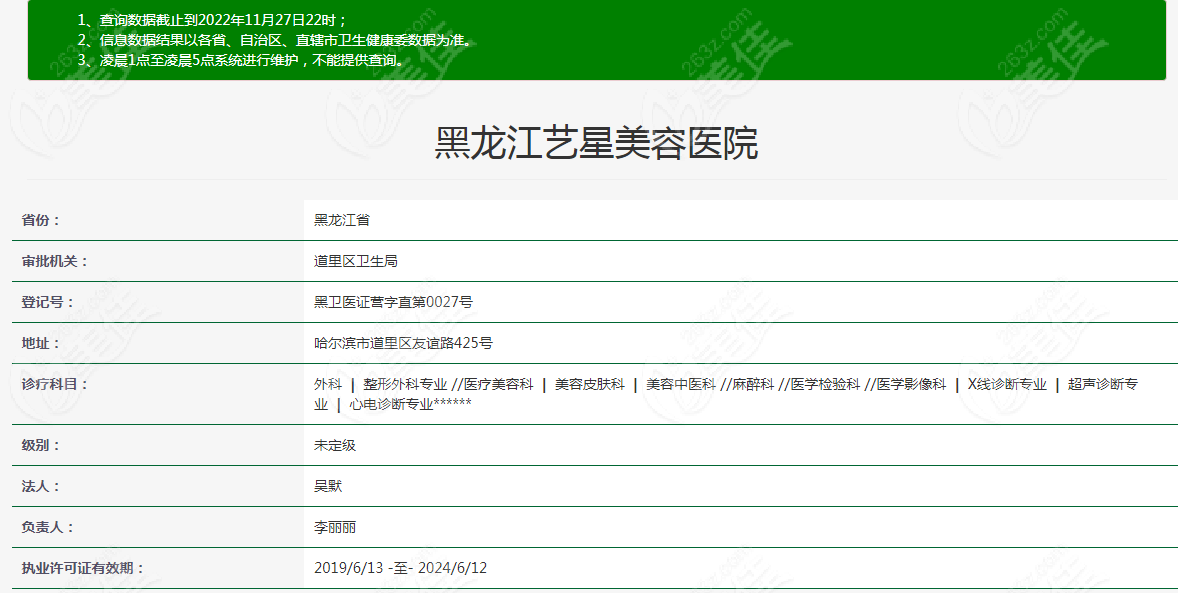Select the X线诊断专业 entry
The width and height of the screenshot is (1178, 593).
[1007, 384]
